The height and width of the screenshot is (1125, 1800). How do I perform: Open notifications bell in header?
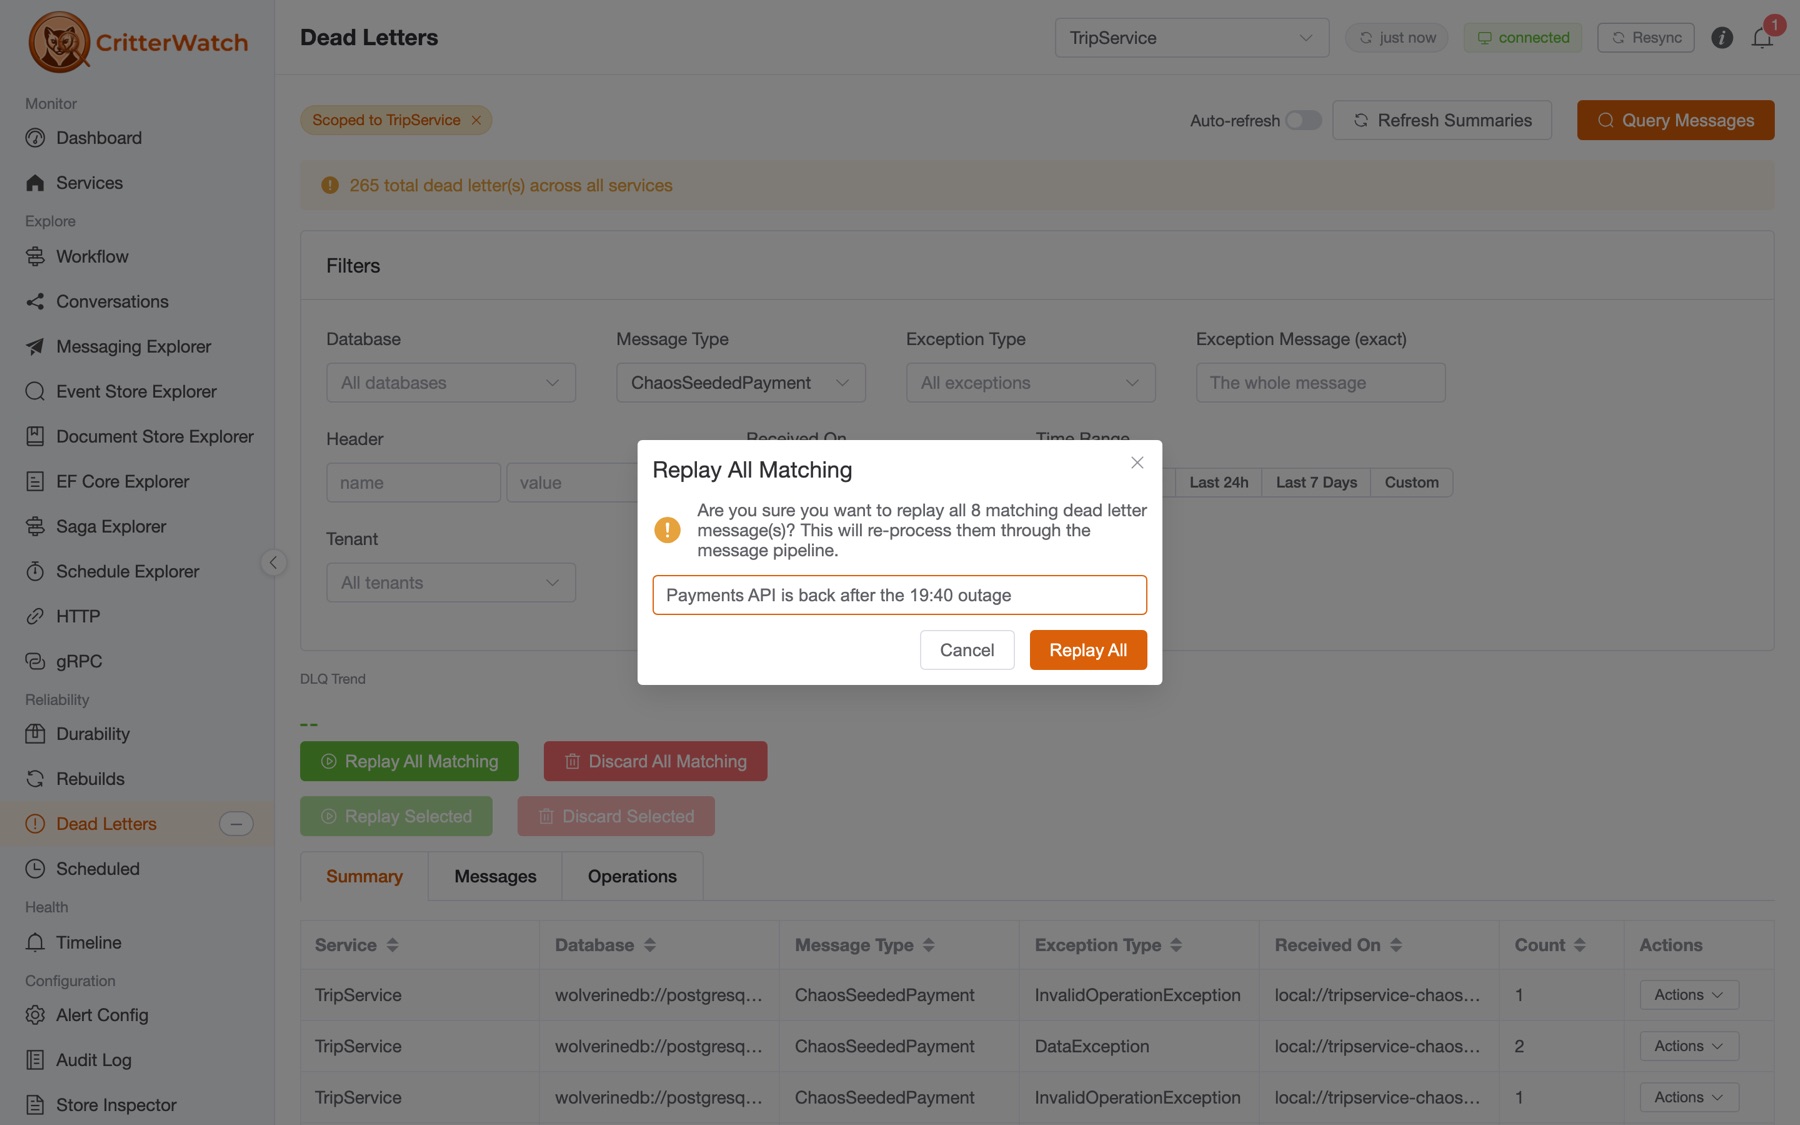coord(1762,38)
